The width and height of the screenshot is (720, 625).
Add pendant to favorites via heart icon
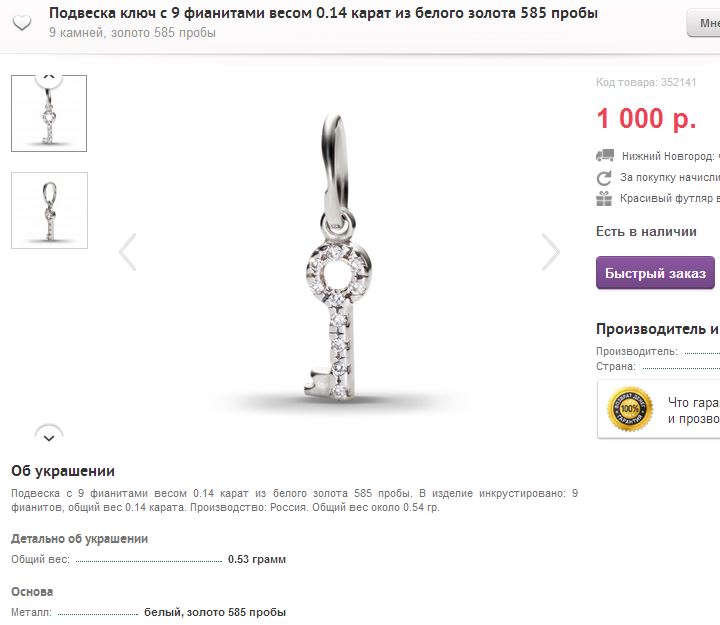22,23
